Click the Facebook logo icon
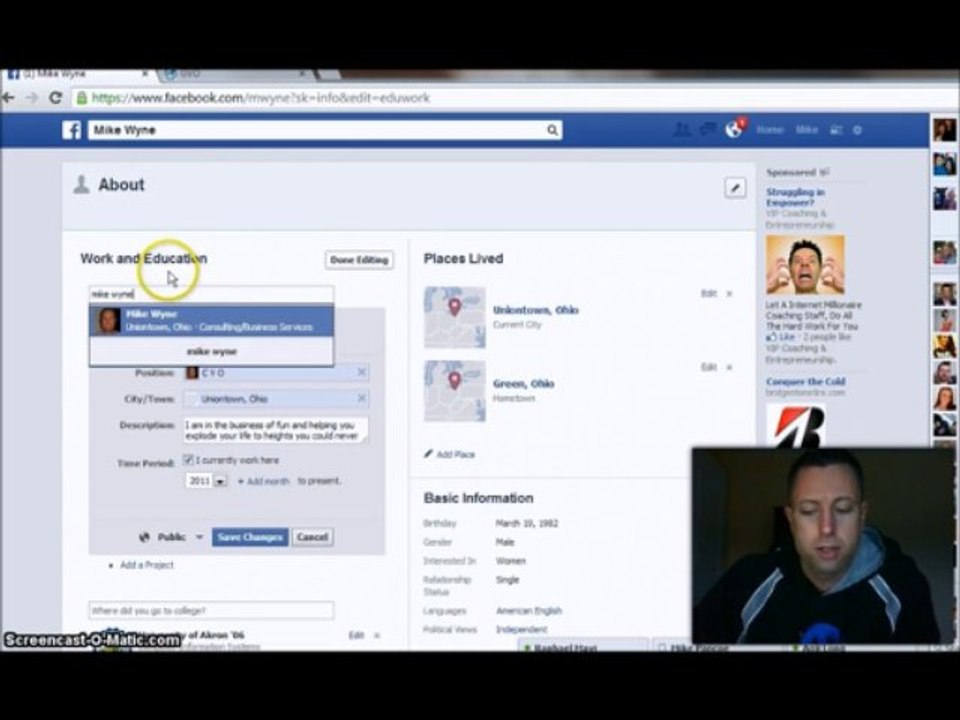Image resolution: width=960 pixels, height=720 pixels. point(72,130)
